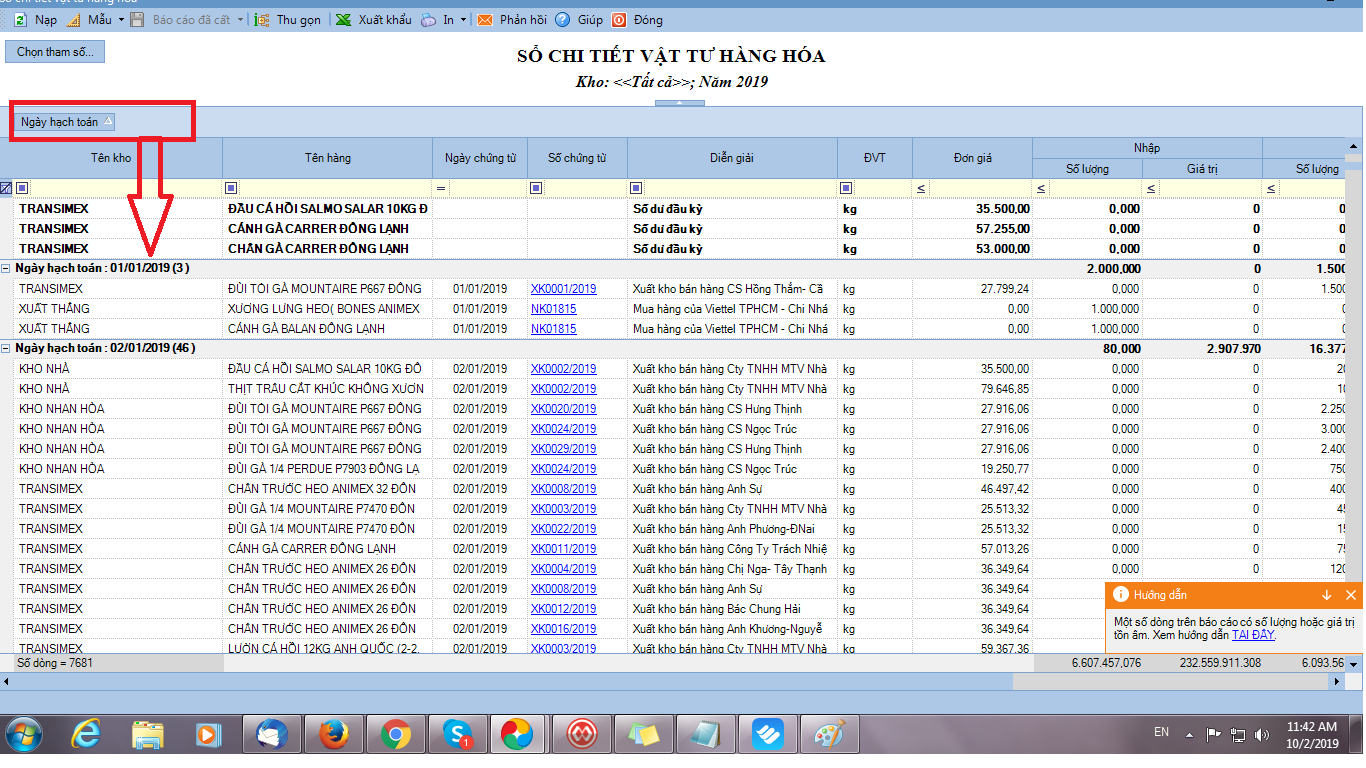Sort by the Đơn giá column header

(972, 158)
